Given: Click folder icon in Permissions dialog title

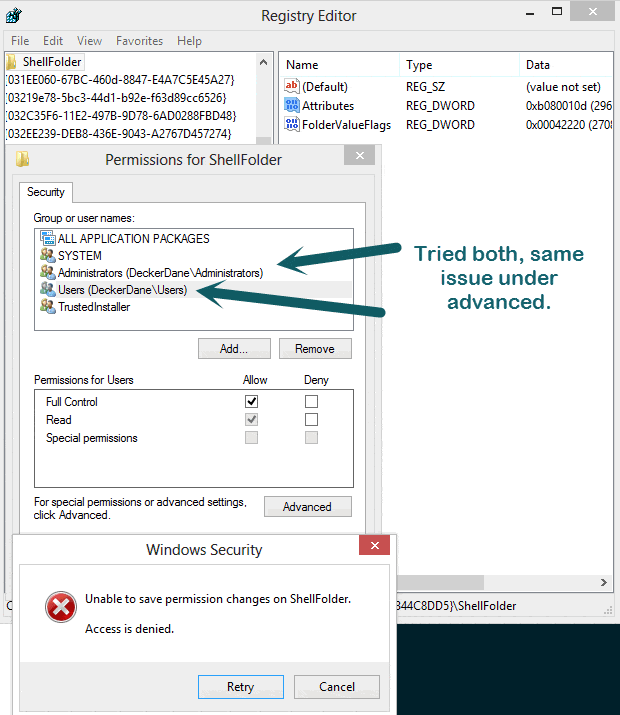Looking at the screenshot, I should coord(22,159).
